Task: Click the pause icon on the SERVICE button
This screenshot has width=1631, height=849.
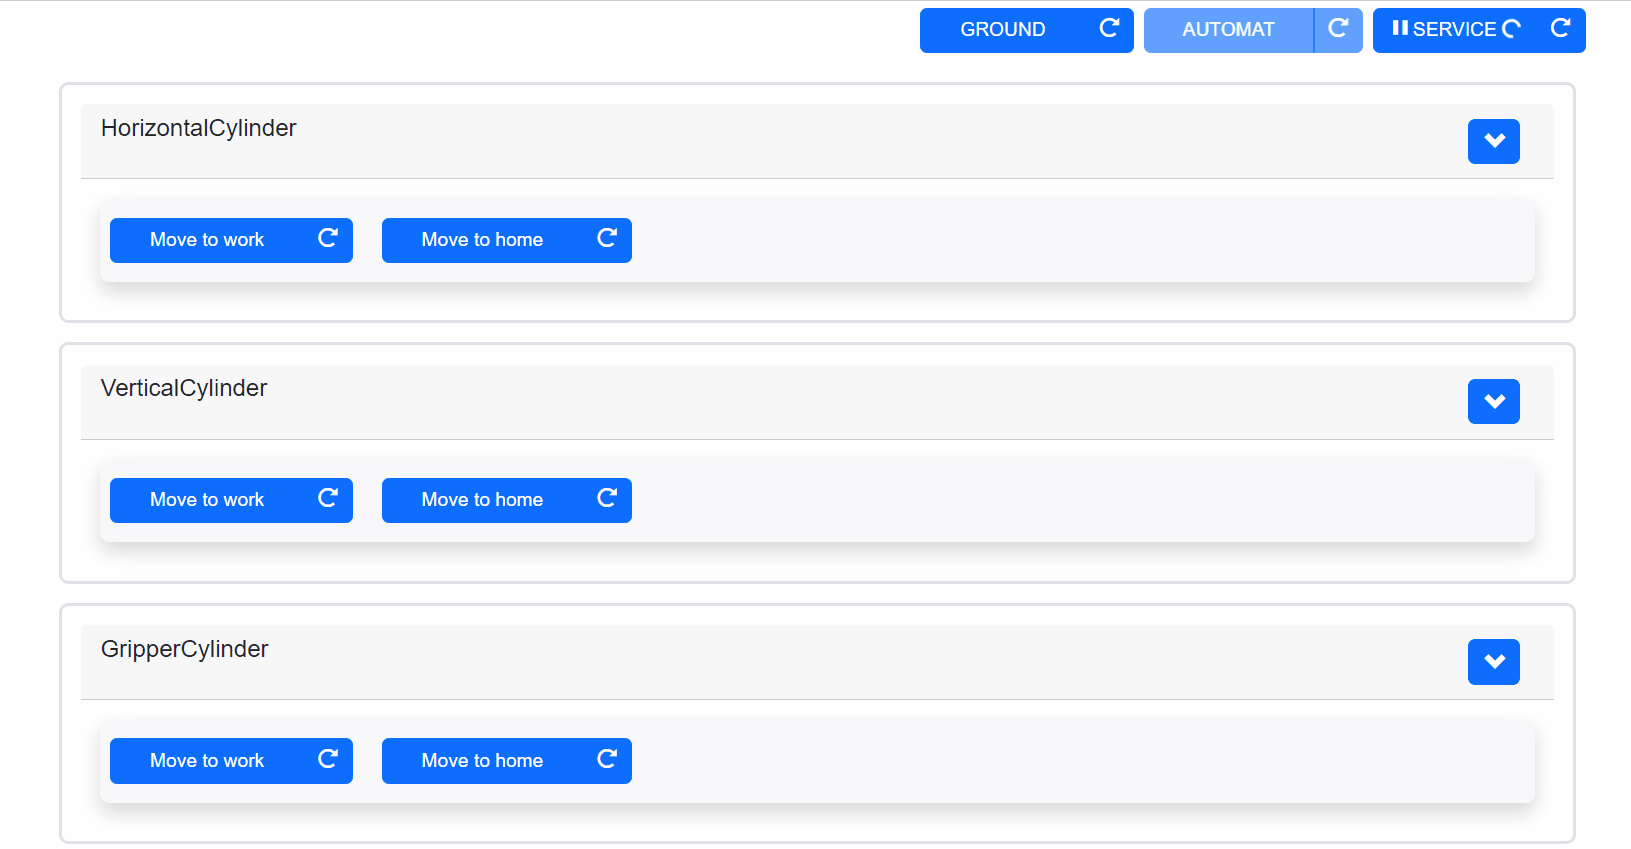Action: click(x=1400, y=28)
